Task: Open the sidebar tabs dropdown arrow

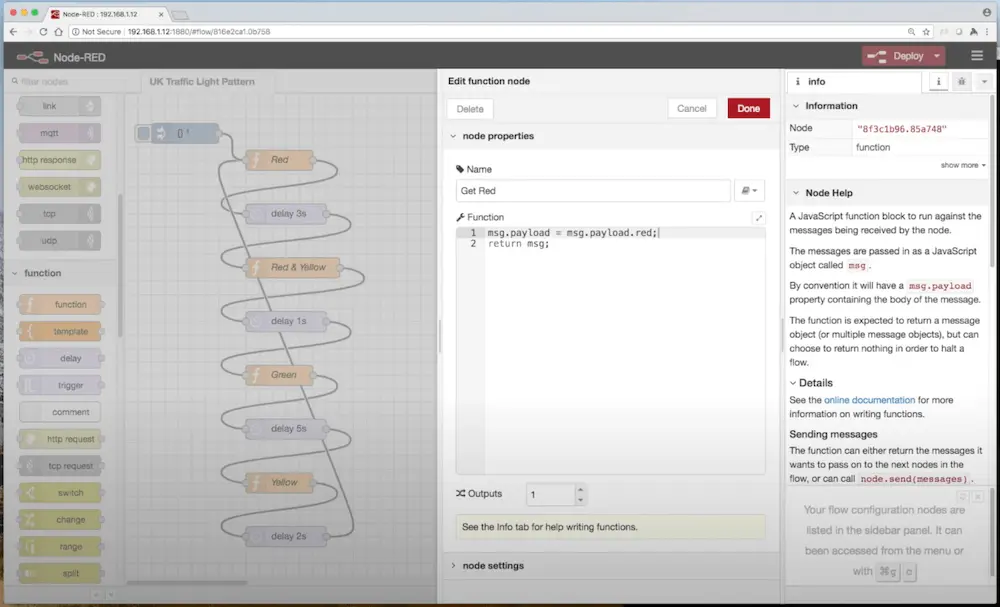Action: point(985,82)
